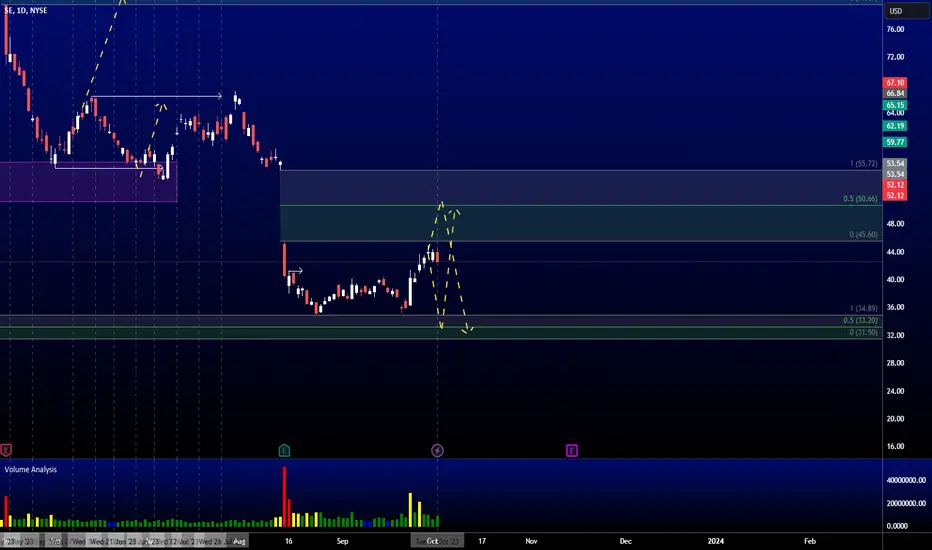Screen dimensions: 932x550
Task: Open the USD currency selector
Action: 906,11
